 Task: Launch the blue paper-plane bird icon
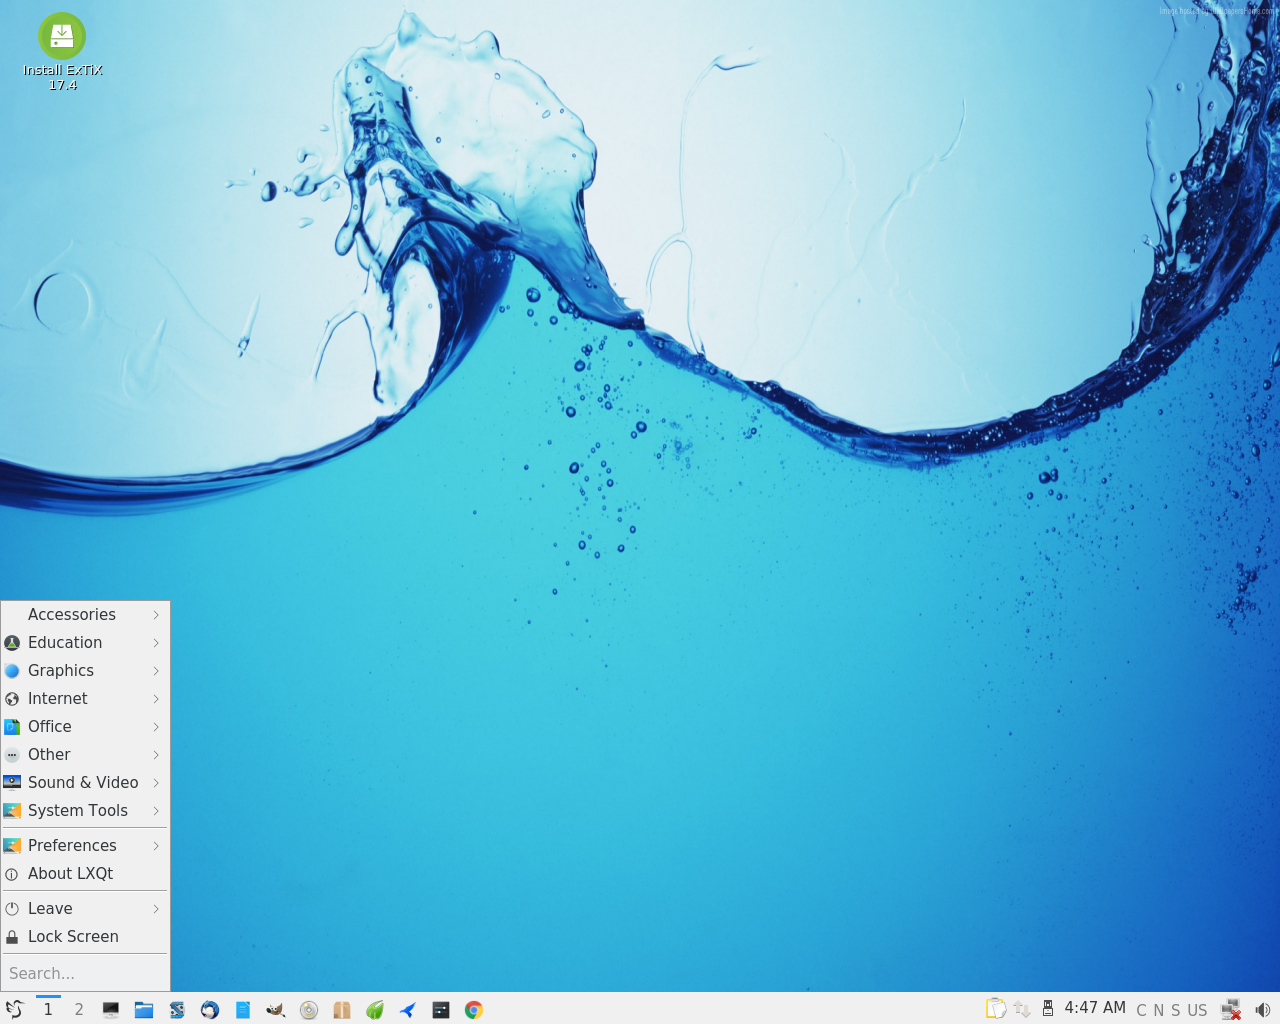coord(408,1010)
